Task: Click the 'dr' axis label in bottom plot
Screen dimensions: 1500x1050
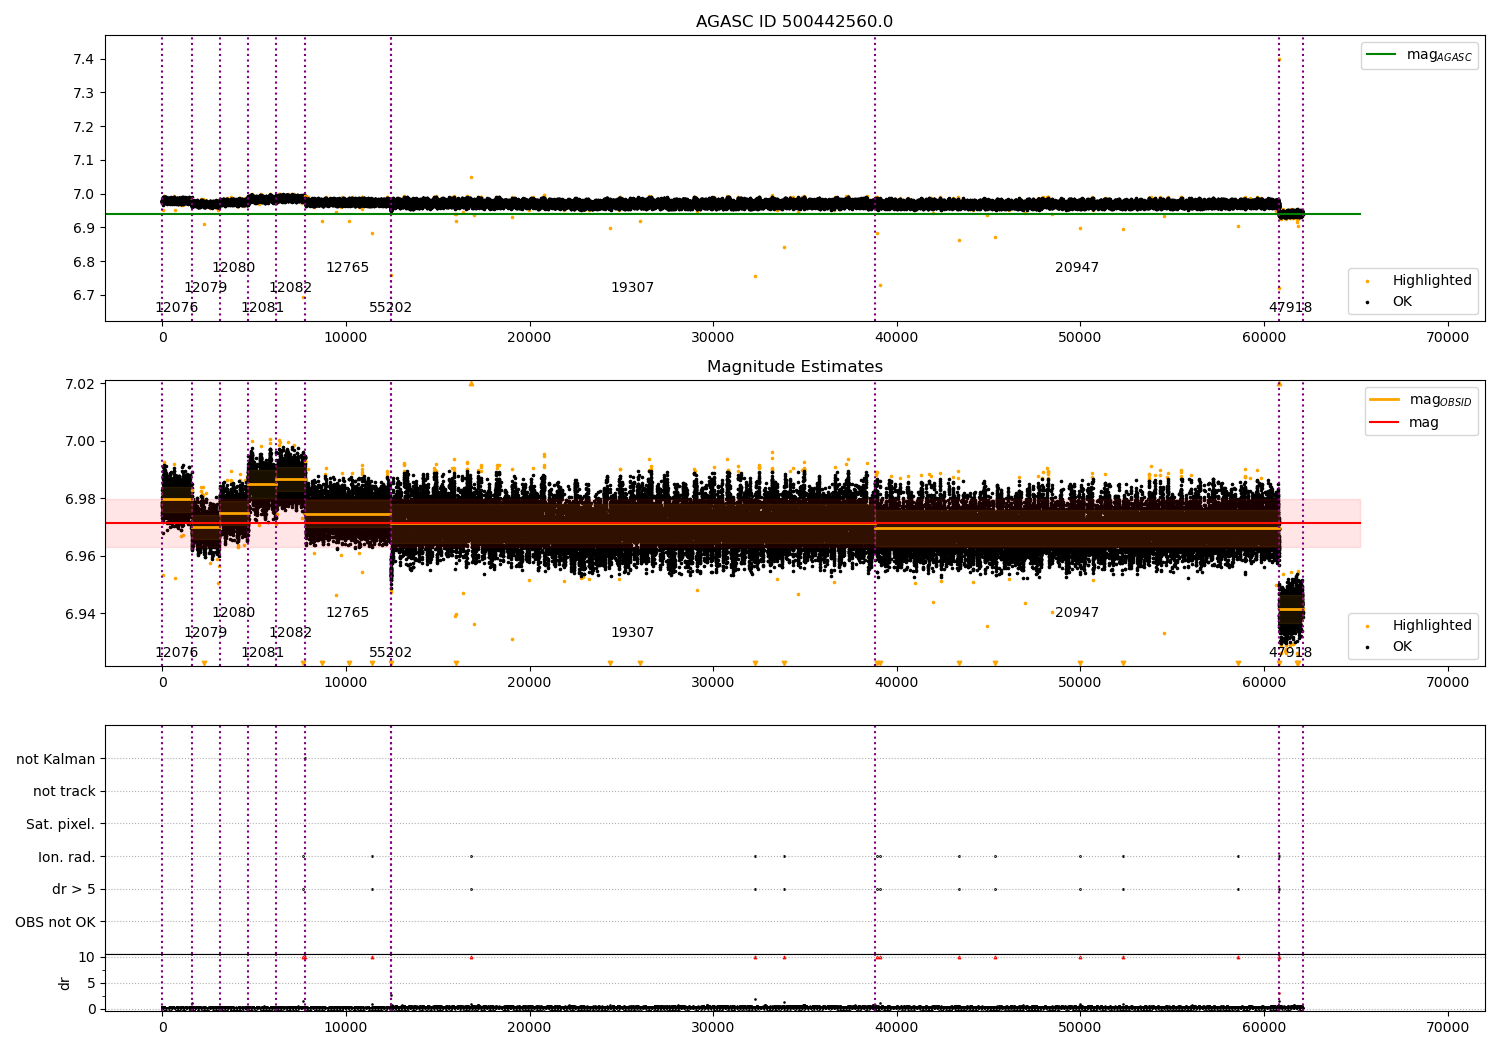Action: coord(64,983)
